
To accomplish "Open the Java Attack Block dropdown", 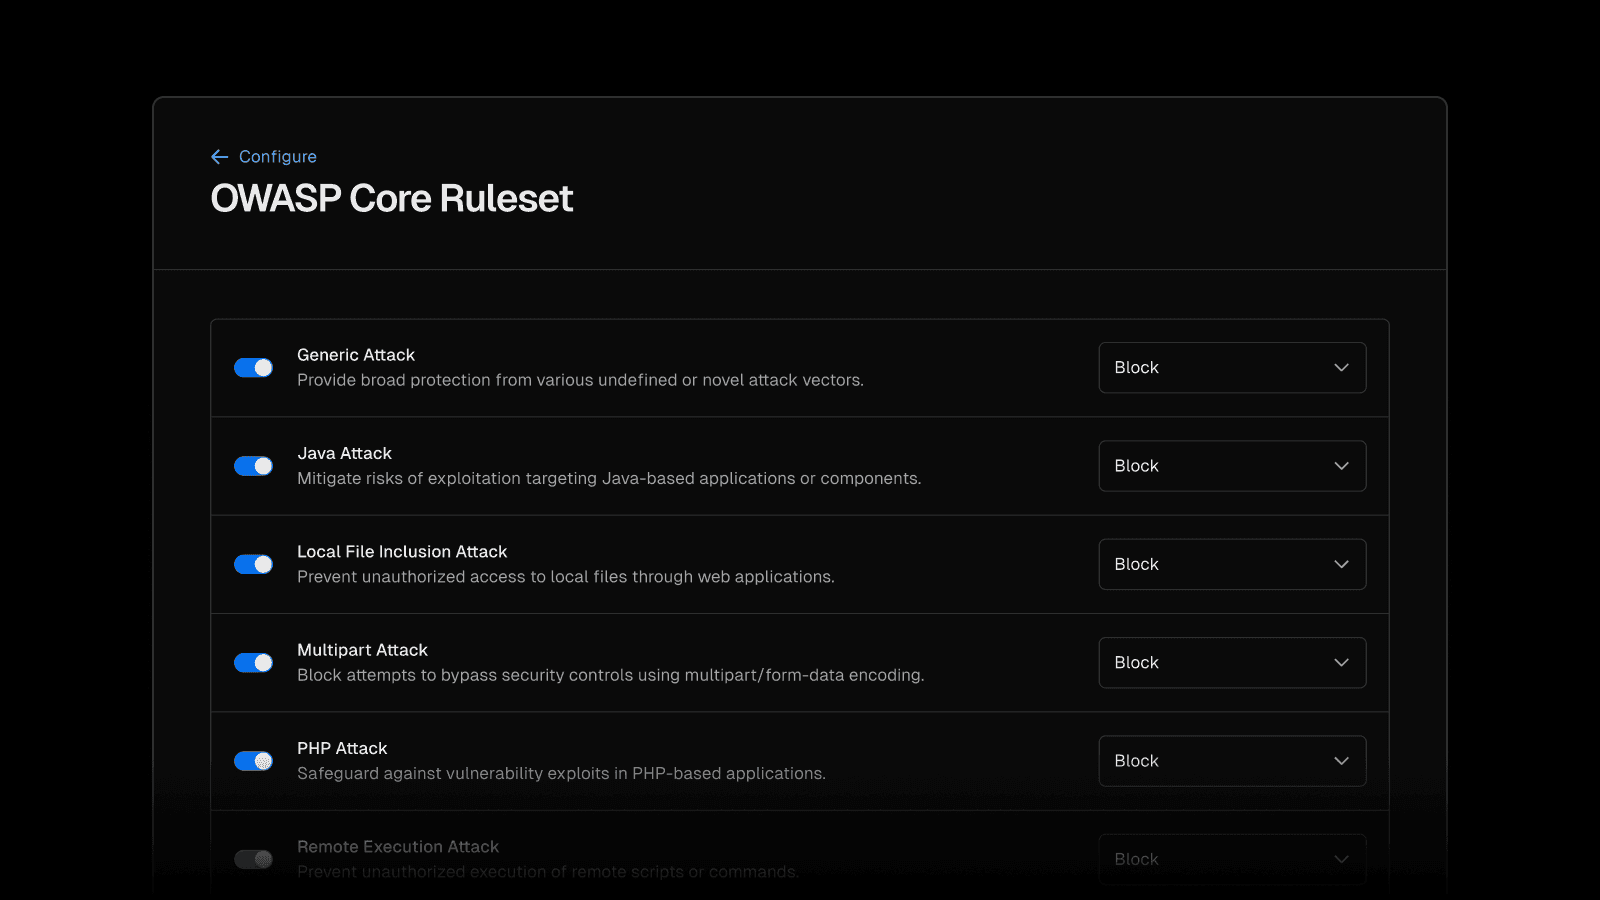I will 1231,466.
